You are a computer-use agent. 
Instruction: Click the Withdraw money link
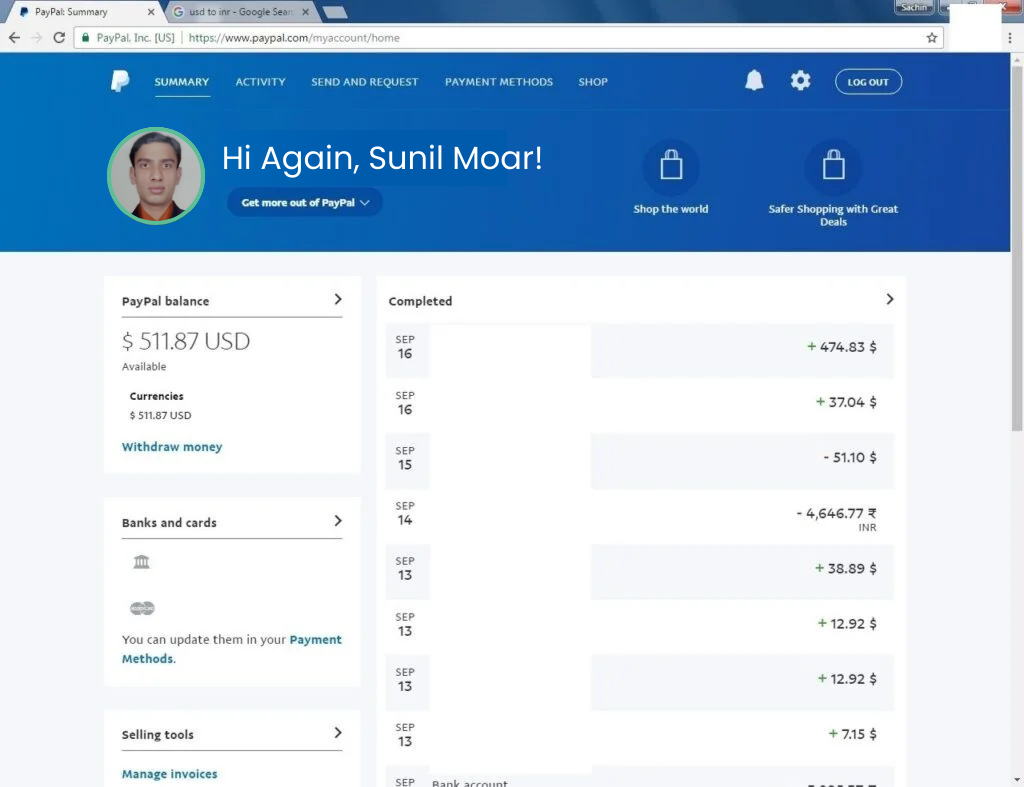172,447
